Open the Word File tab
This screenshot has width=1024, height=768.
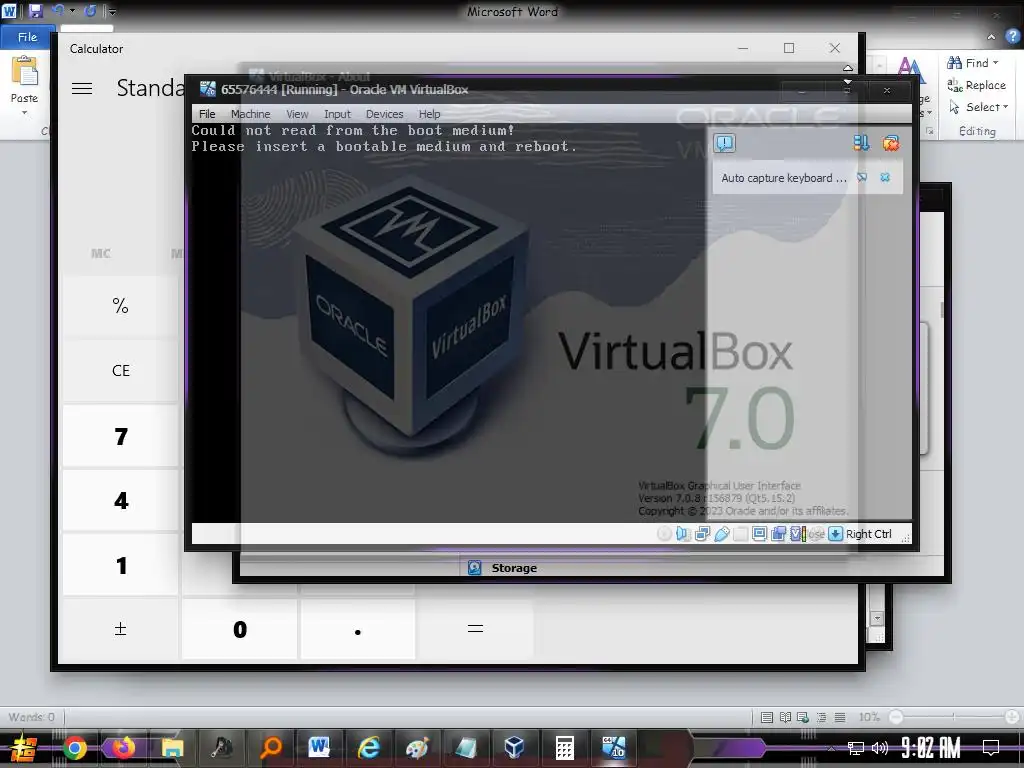[27, 37]
